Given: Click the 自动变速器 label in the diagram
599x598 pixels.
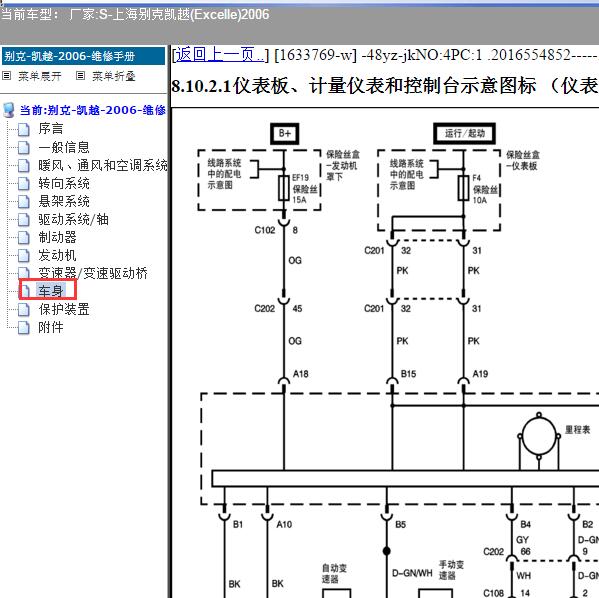Looking at the screenshot, I should coord(334,574).
